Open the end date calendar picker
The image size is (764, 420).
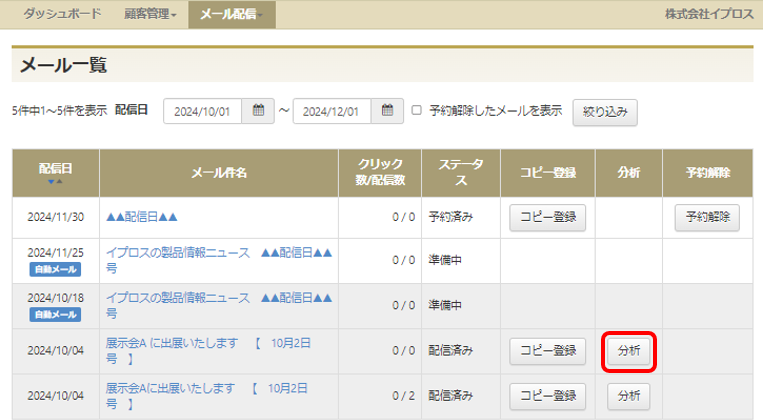point(387,111)
